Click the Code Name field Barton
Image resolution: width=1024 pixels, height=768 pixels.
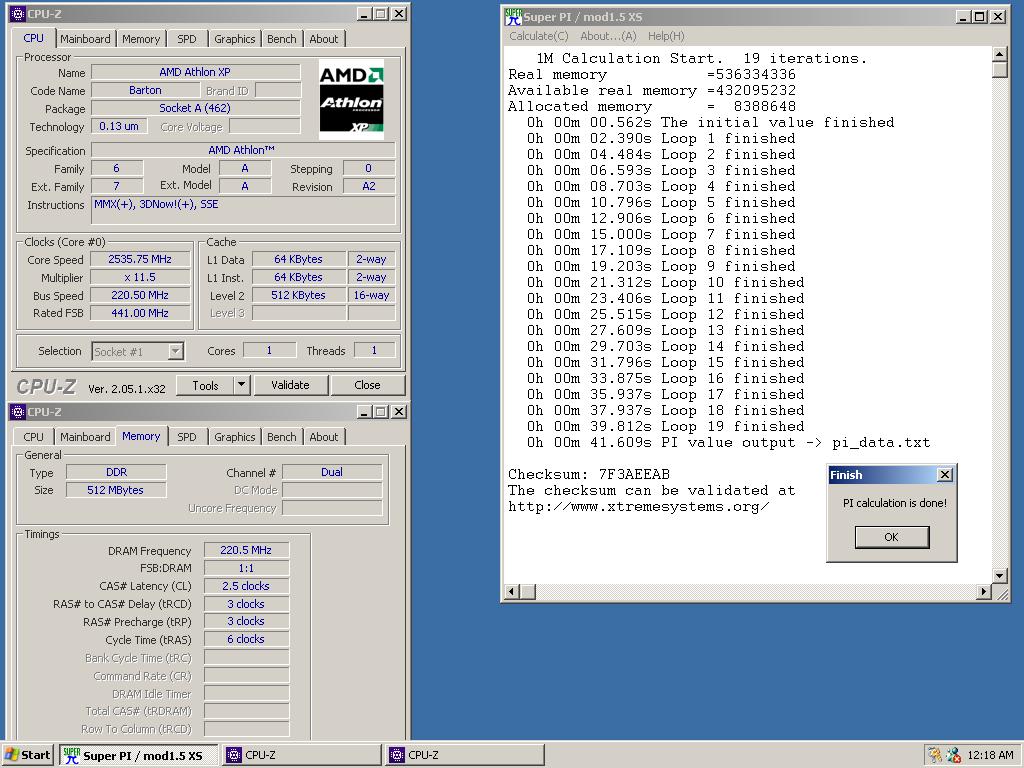(x=145, y=90)
